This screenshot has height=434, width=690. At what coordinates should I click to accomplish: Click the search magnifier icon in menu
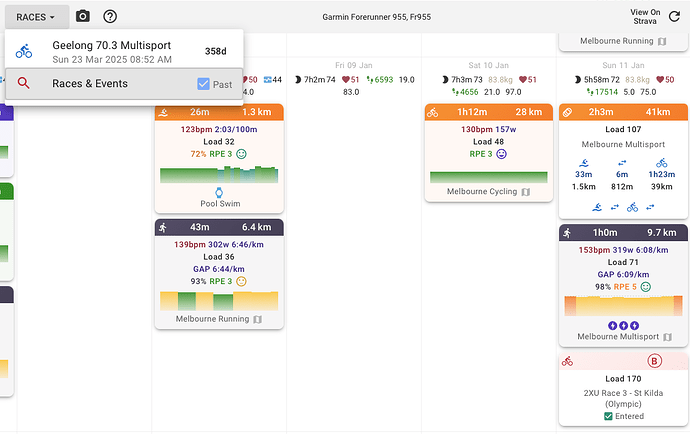(24, 84)
